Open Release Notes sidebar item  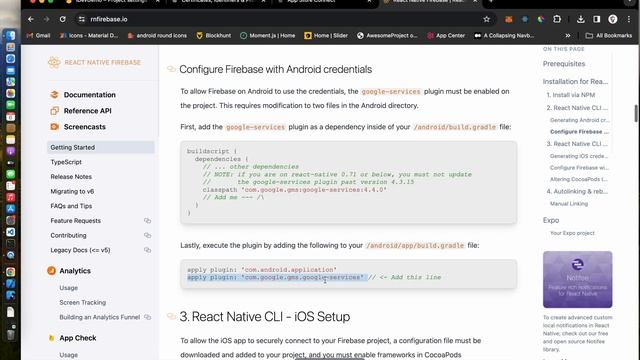pos(71,177)
